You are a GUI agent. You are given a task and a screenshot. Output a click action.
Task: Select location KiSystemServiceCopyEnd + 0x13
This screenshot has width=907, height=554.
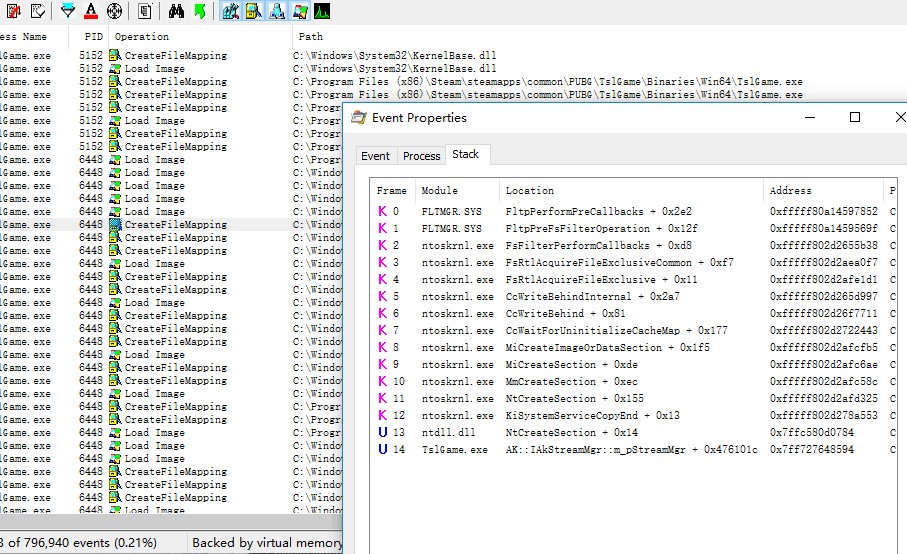[x=592, y=415]
